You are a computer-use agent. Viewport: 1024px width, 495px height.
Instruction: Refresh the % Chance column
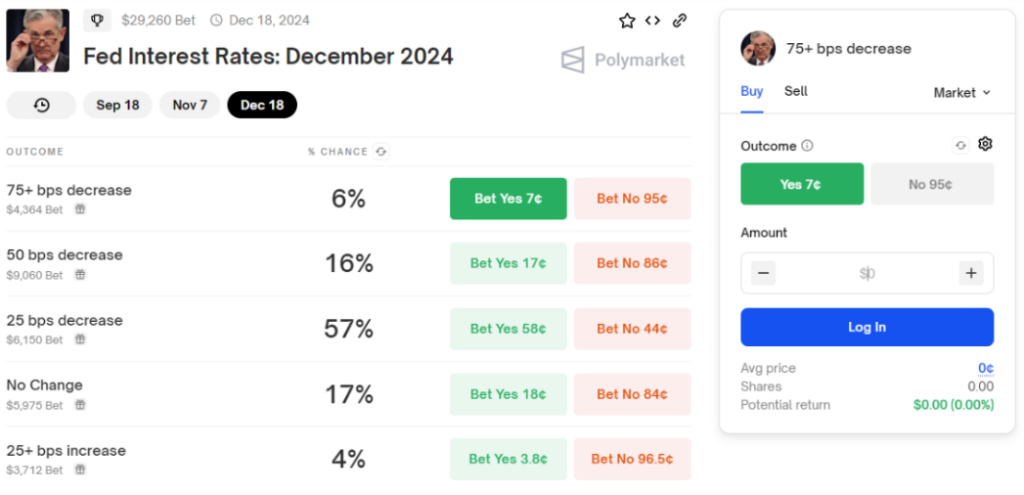point(381,152)
